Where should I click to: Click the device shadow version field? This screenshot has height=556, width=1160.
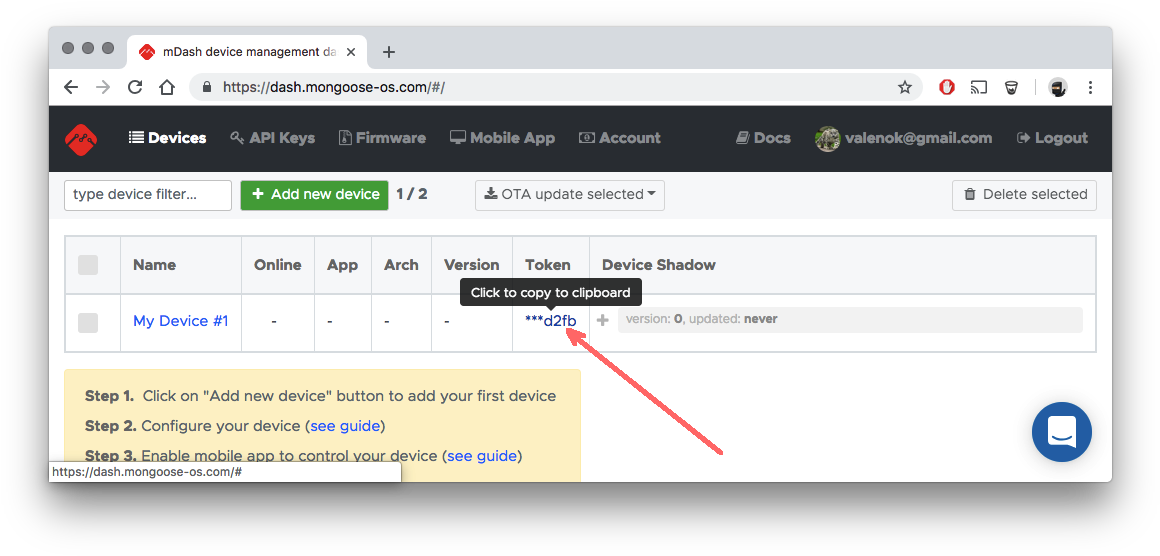pyautogui.click(x=850, y=320)
